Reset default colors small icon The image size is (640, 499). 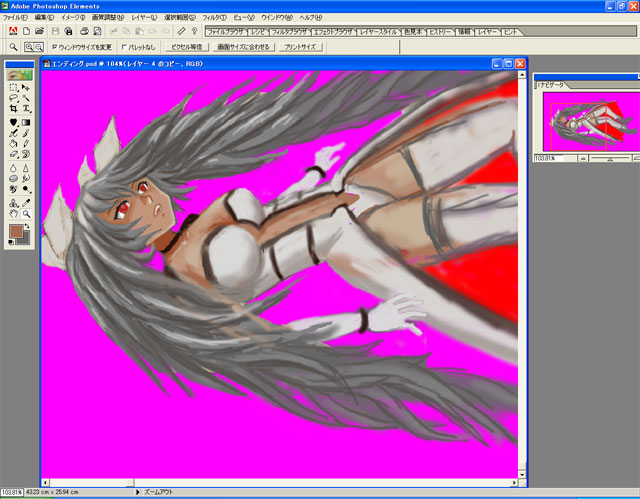(11, 242)
